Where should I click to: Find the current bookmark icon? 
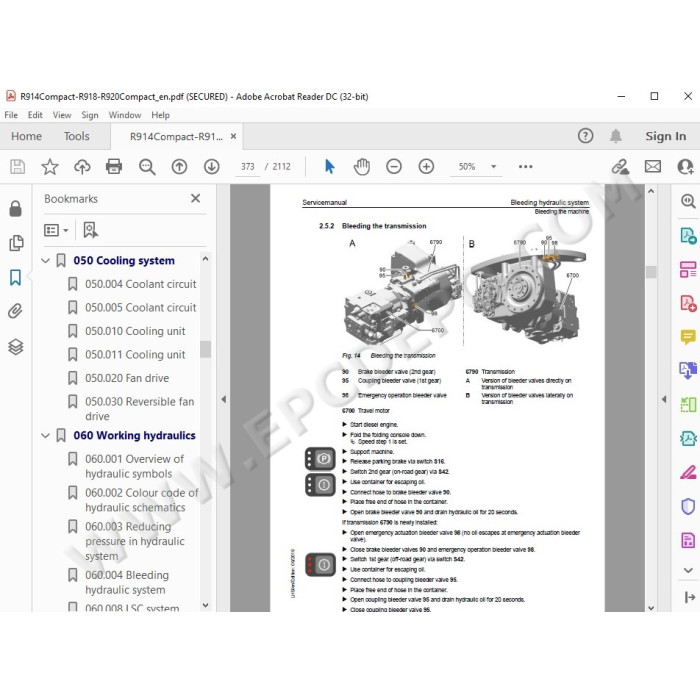(x=90, y=230)
